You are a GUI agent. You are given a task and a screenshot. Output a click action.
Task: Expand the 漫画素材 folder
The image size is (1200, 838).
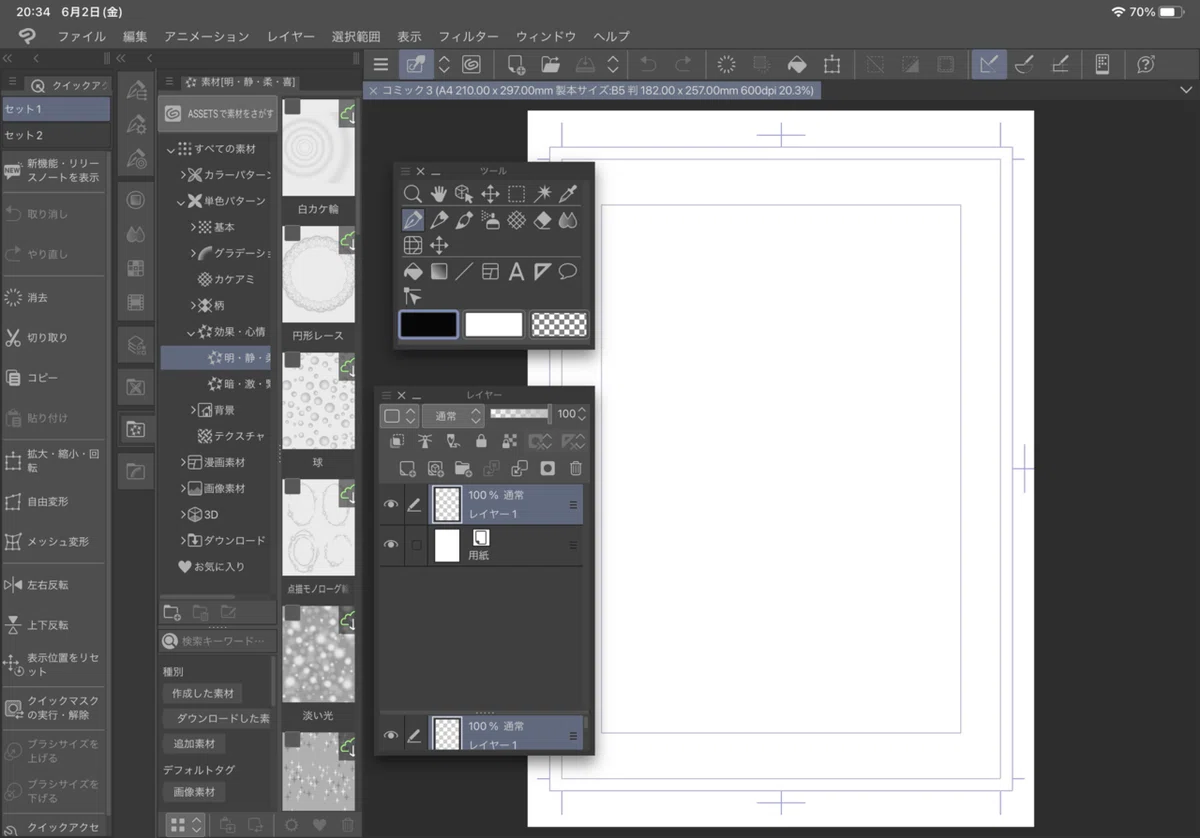[x=183, y=462]
